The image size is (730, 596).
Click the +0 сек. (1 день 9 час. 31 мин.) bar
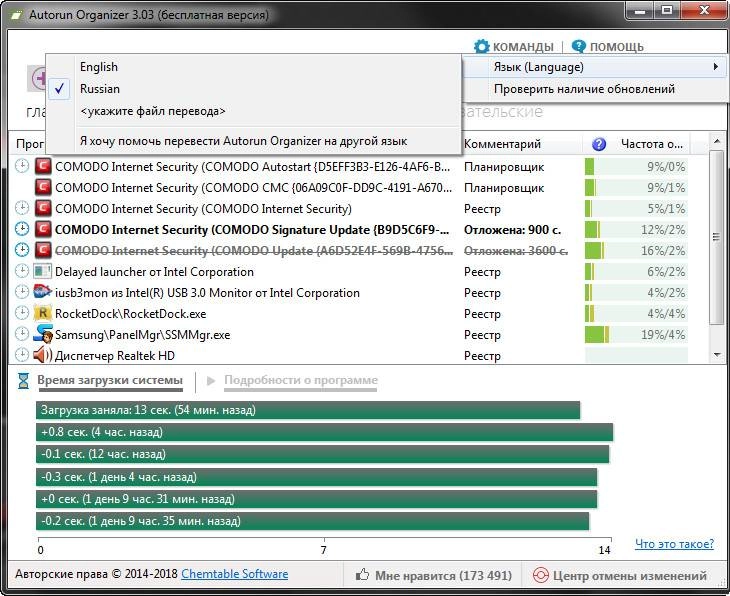pos(317,499)
